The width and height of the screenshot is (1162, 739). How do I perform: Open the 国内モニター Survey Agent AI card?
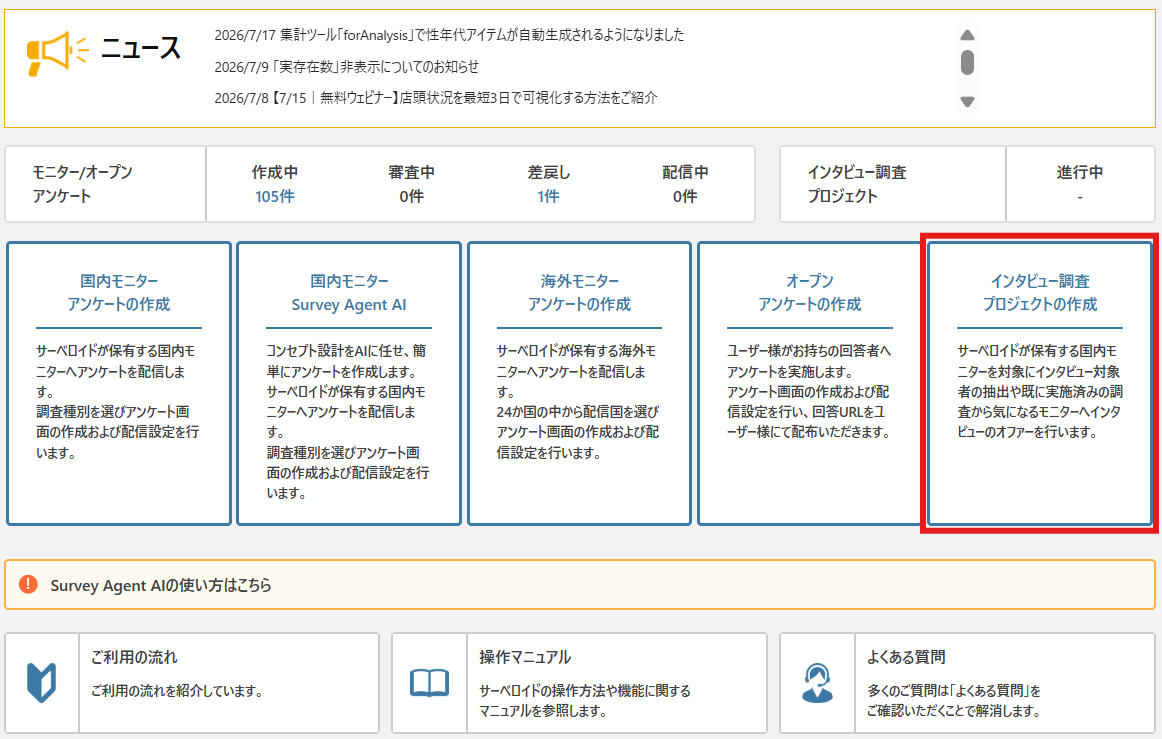pos(349,383)
